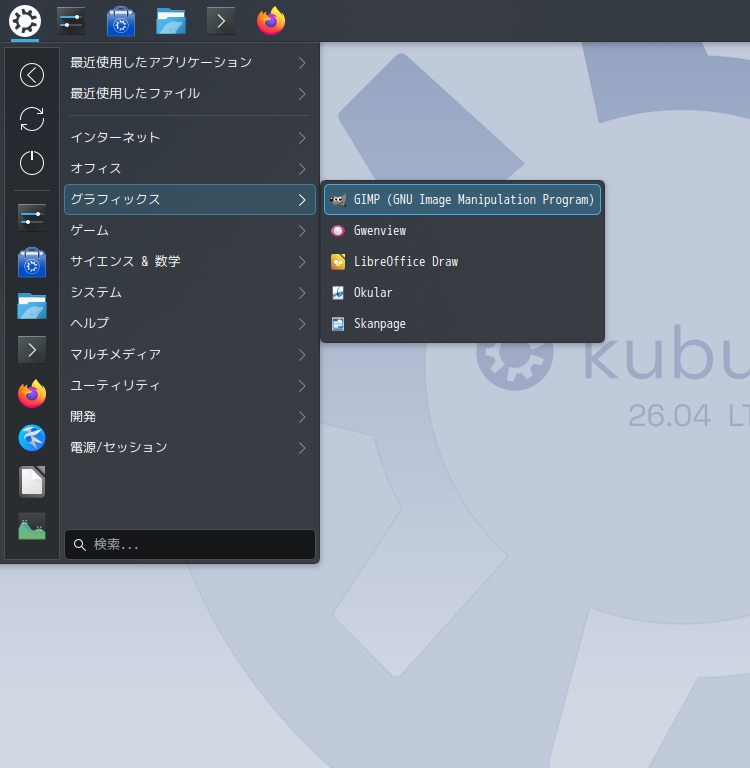The height and width of the screenshot is (768, 750).
Task: Launch the blue bird mail app in sidebar
Action: click(32, 438)
